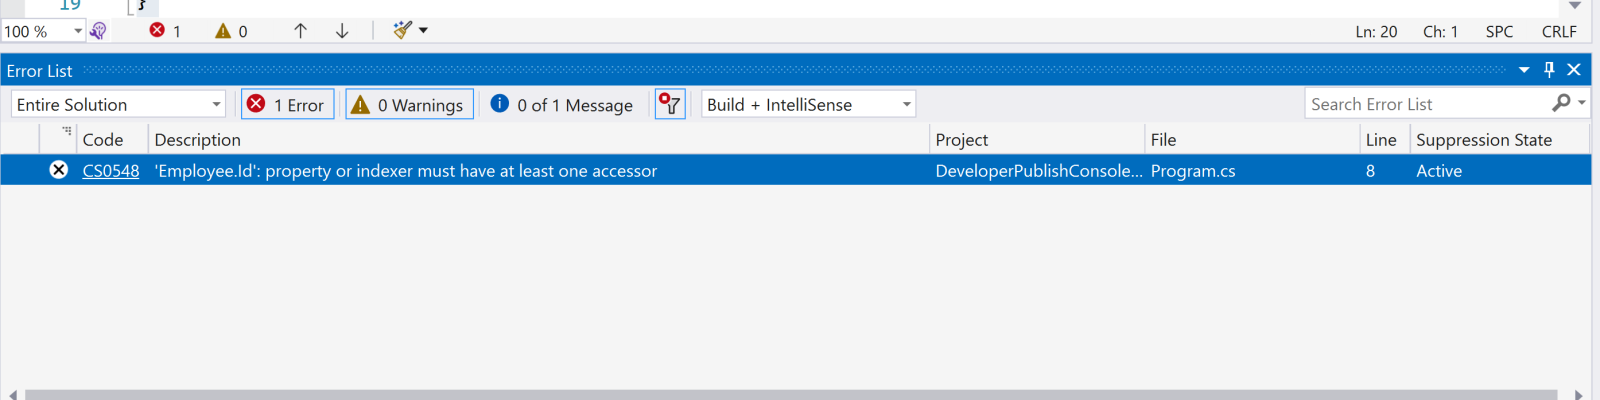The image size is (1600, 400).
Task: Navigate to next issue with down arrow
Action: tap(342, 31)
